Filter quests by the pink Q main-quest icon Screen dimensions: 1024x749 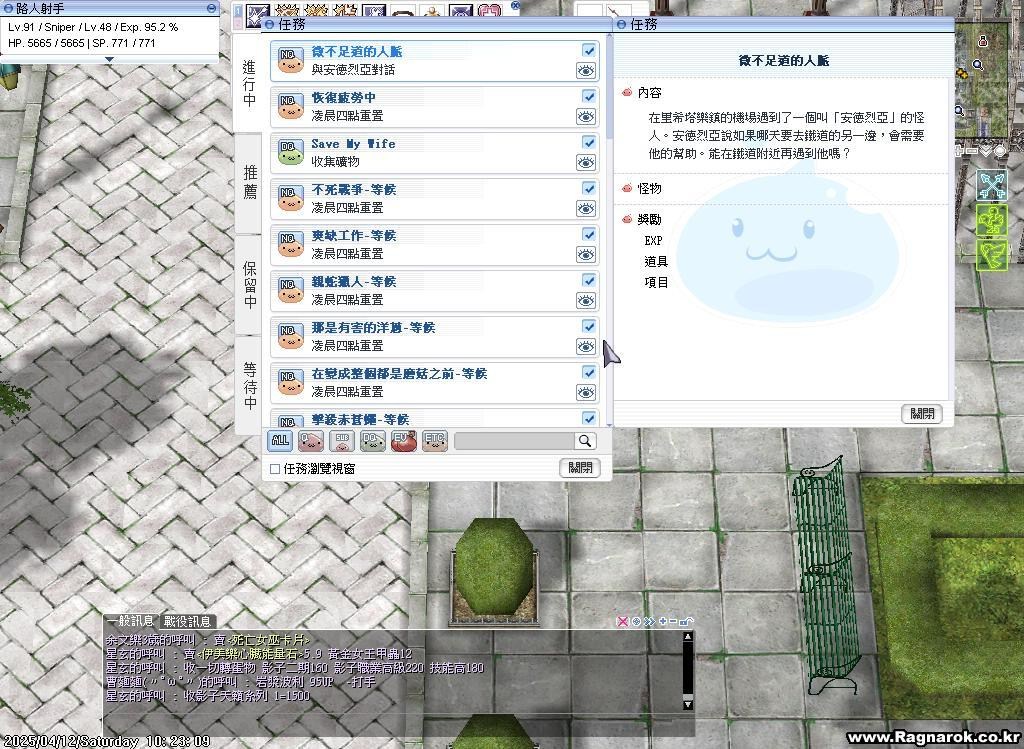point(311,441)
